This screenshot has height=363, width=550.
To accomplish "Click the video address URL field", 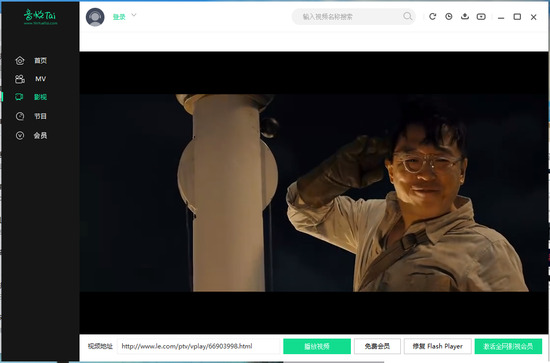I will (199, 346).
